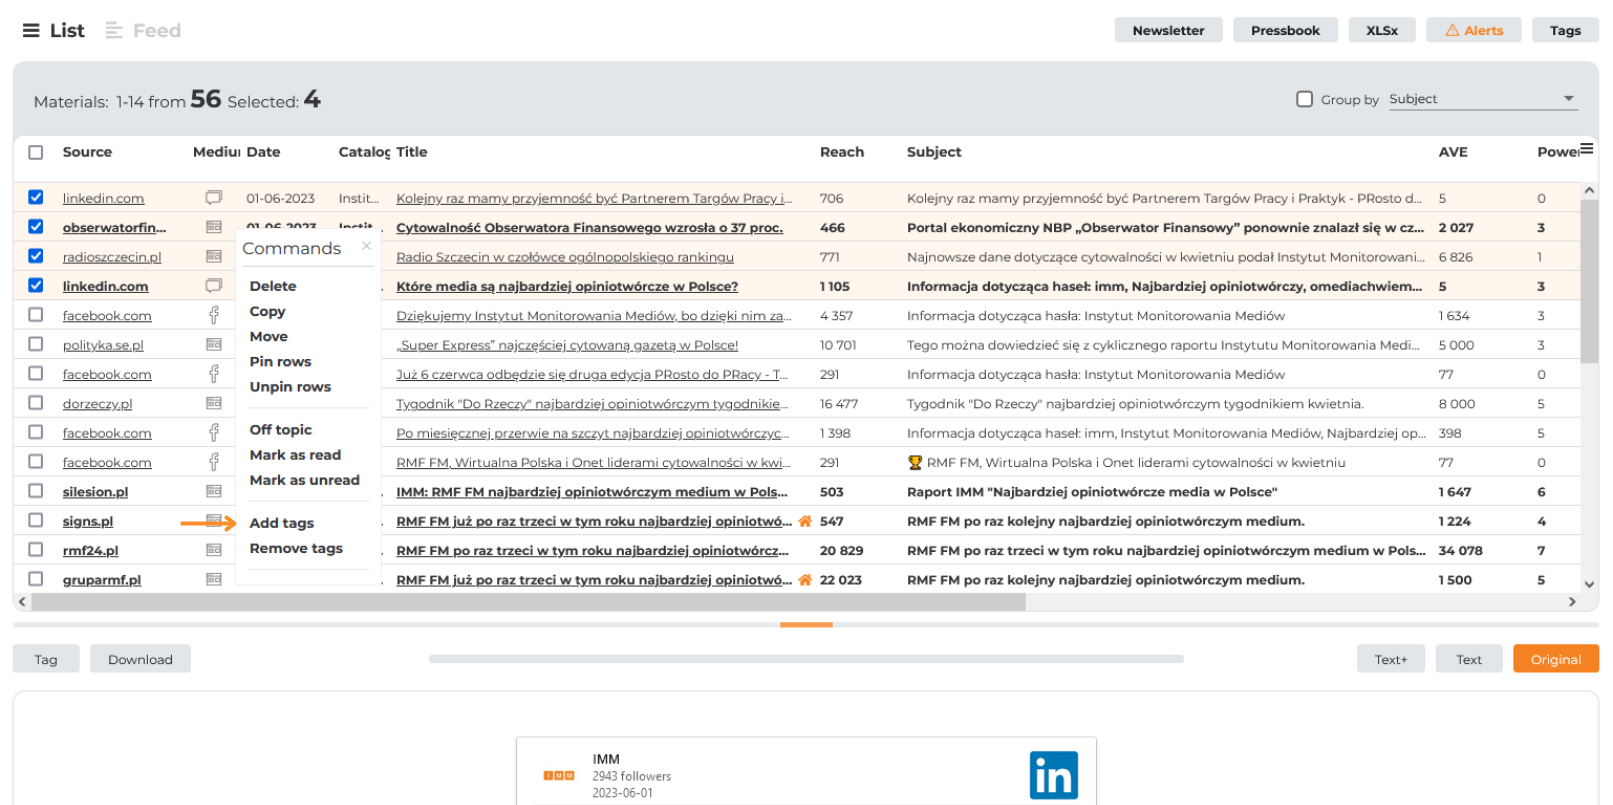This screenshot has width=1613, height=805.
Task: Click medium icon of rmf24.pl row
Action: point(214,550)
